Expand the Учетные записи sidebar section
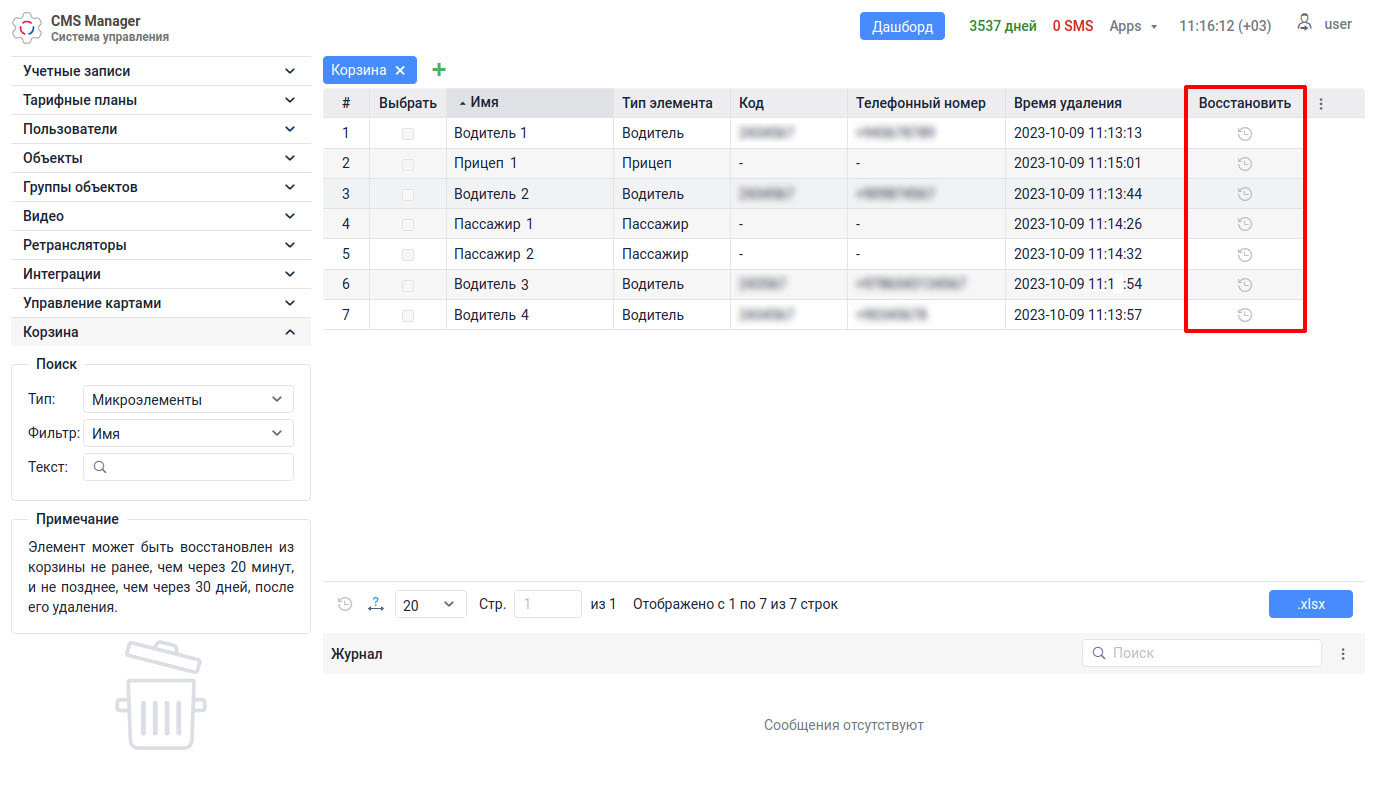The height and width of the screenshot is (787, 1377). tap(160, 71)
